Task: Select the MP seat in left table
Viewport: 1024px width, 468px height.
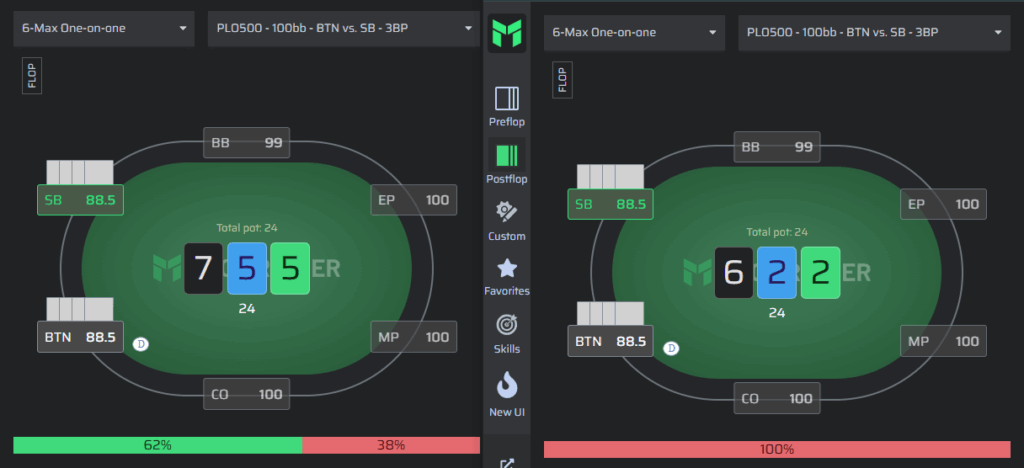Action: tap(413, 337)
